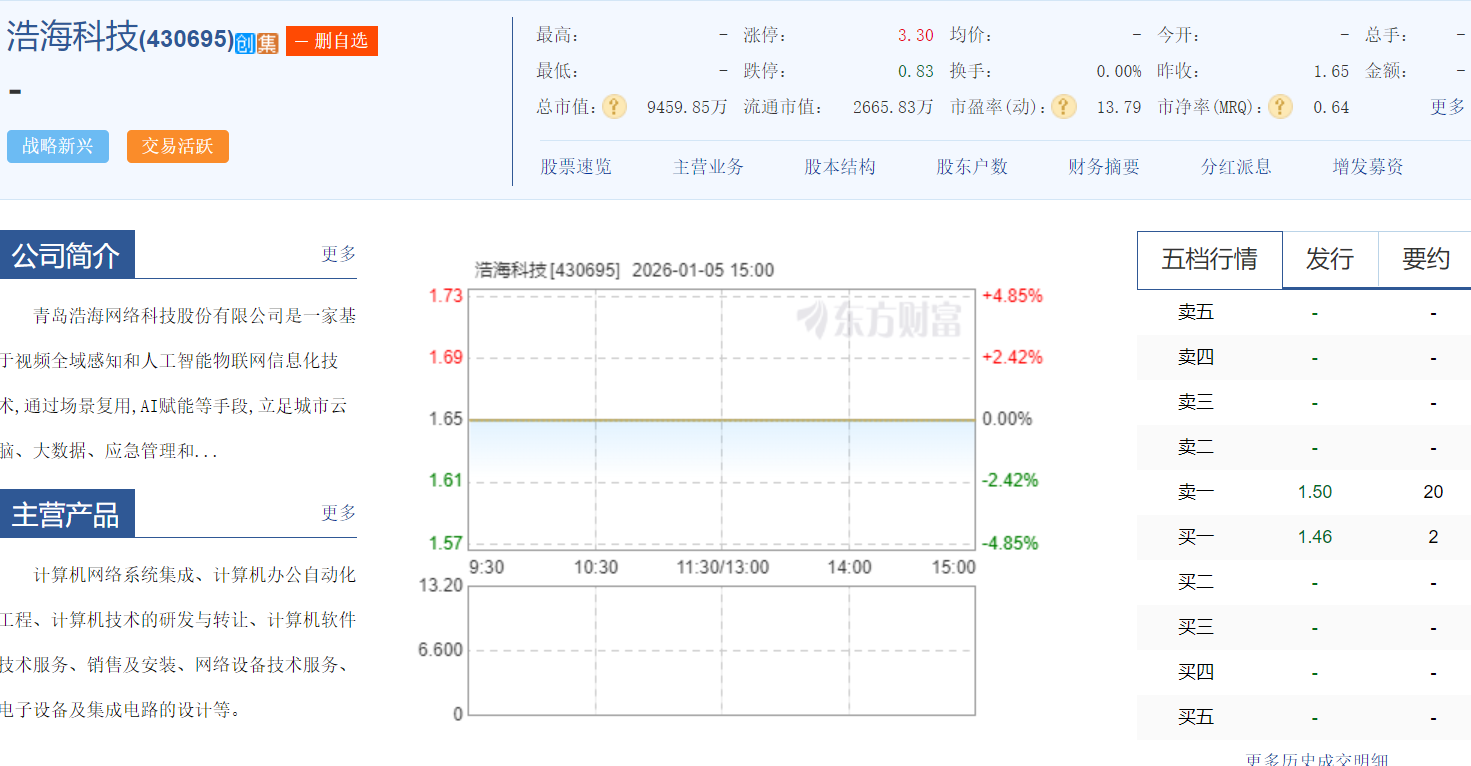Click 卖一 price 1.50

1315,492
